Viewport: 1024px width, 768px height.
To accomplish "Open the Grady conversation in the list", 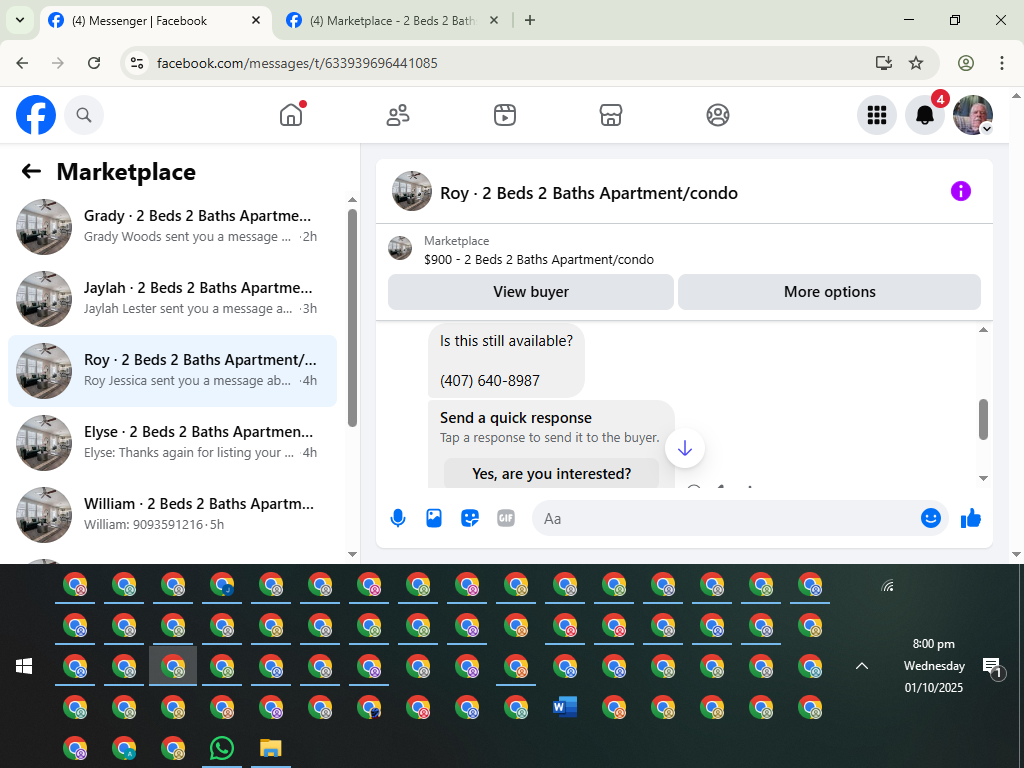I will tap(172, 227).
